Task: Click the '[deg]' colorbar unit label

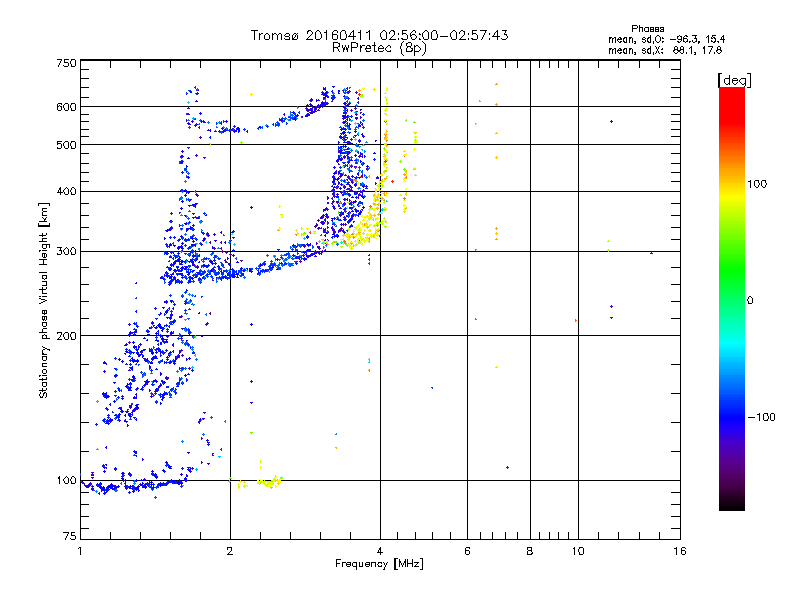Action: click(734, 80)
